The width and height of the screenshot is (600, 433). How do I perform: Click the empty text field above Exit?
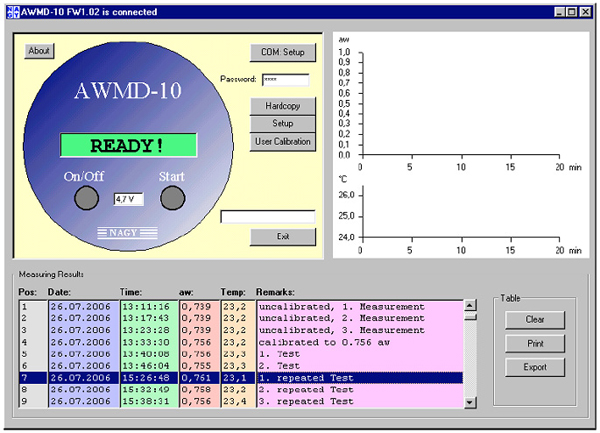tap(268, 216)
